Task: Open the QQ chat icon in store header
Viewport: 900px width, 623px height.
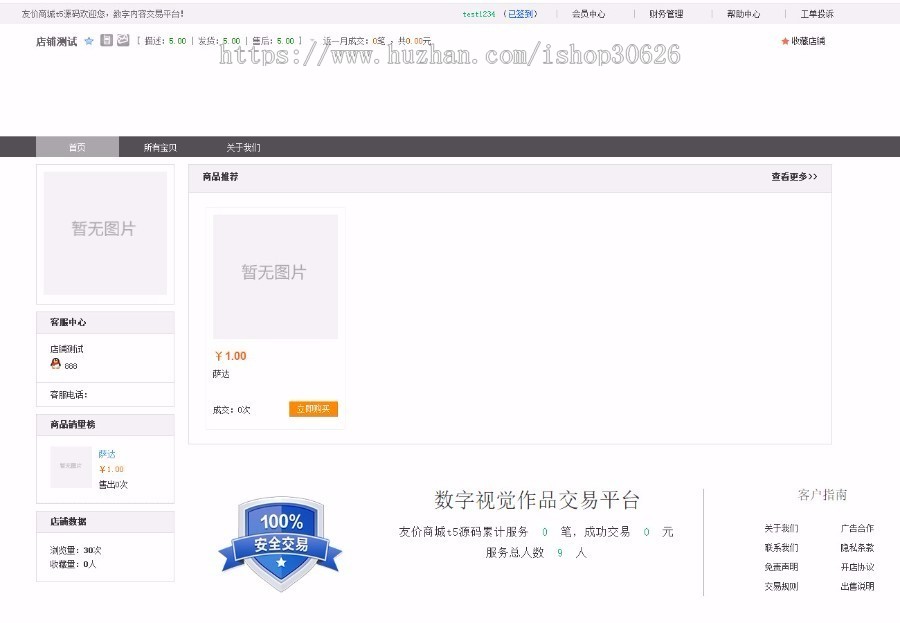Action: tap(124, 41)
